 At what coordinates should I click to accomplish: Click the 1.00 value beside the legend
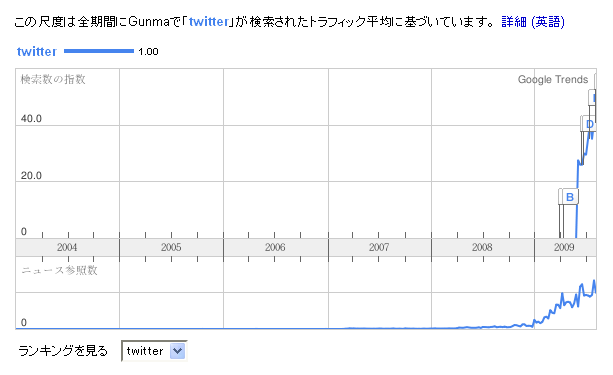[148, 52]
